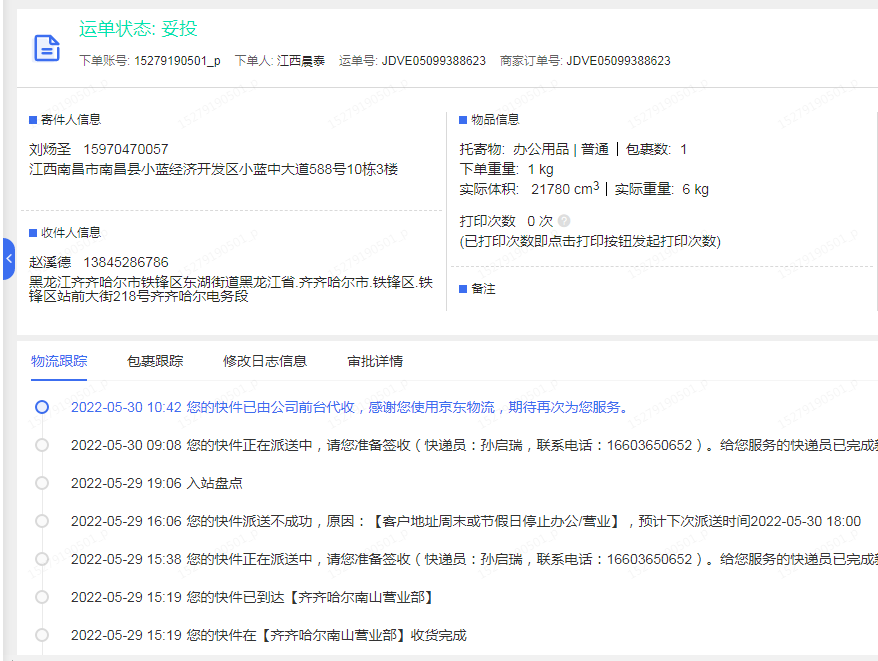Click the 包裹数 1 value

pyautogui.click(x=684, y=150)
